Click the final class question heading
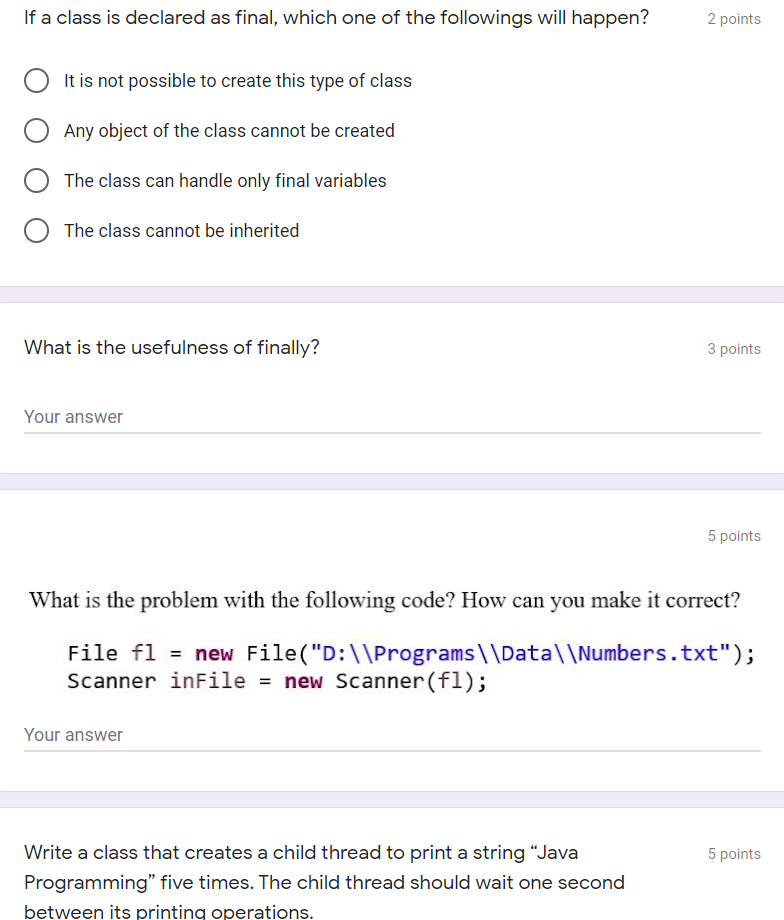 click(336, 18)
